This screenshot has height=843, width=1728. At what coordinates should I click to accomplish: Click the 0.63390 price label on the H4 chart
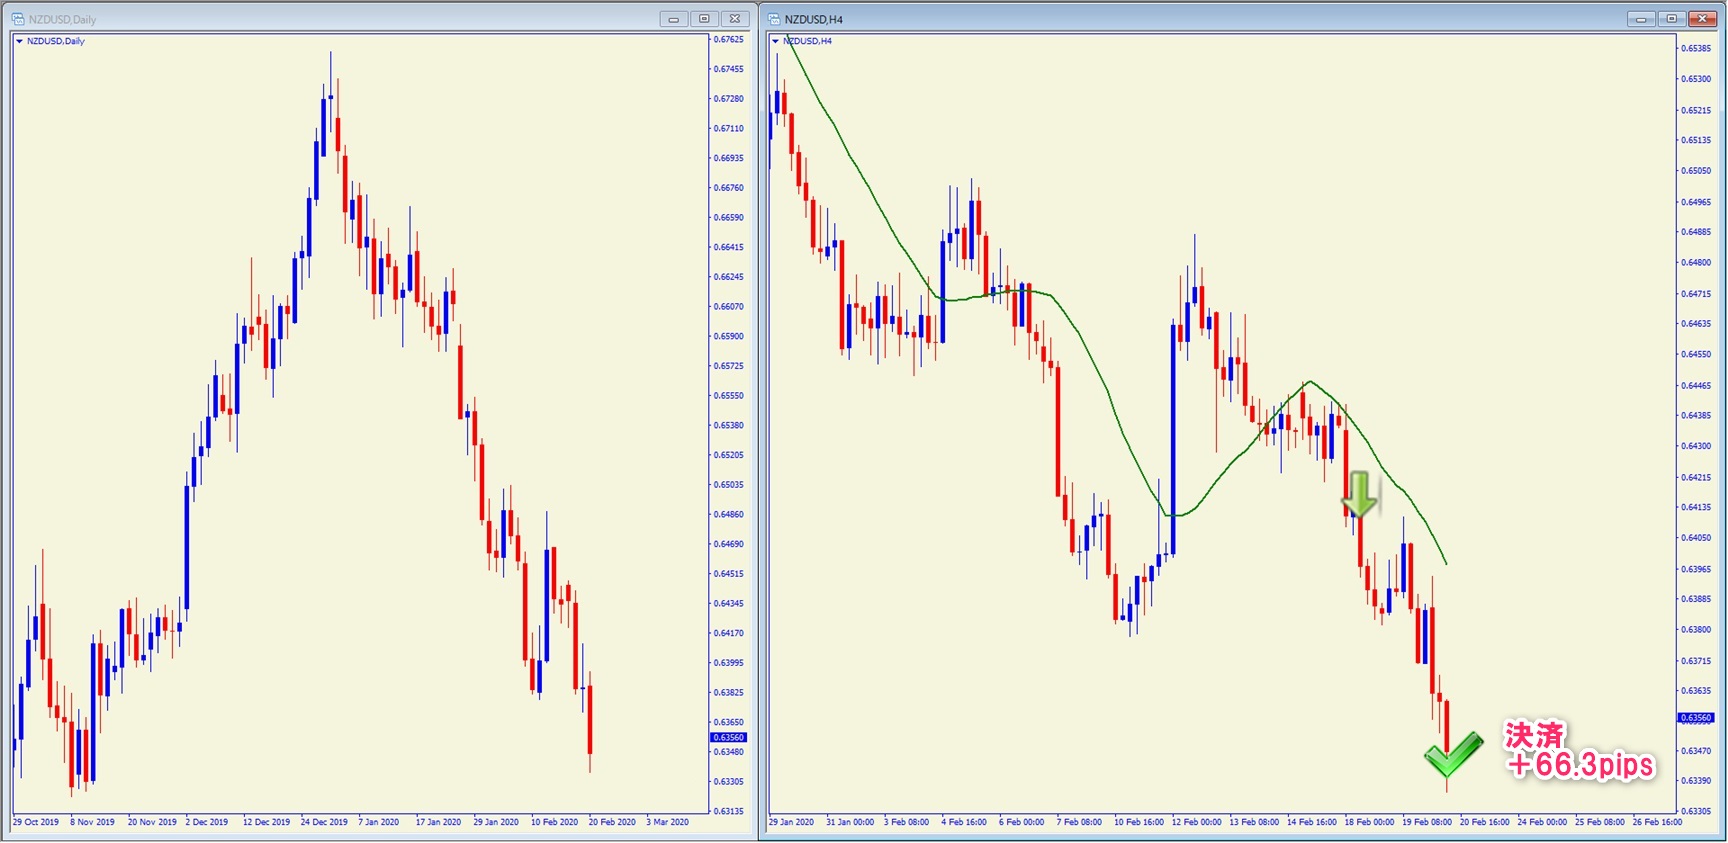(x=1696, y=780)
